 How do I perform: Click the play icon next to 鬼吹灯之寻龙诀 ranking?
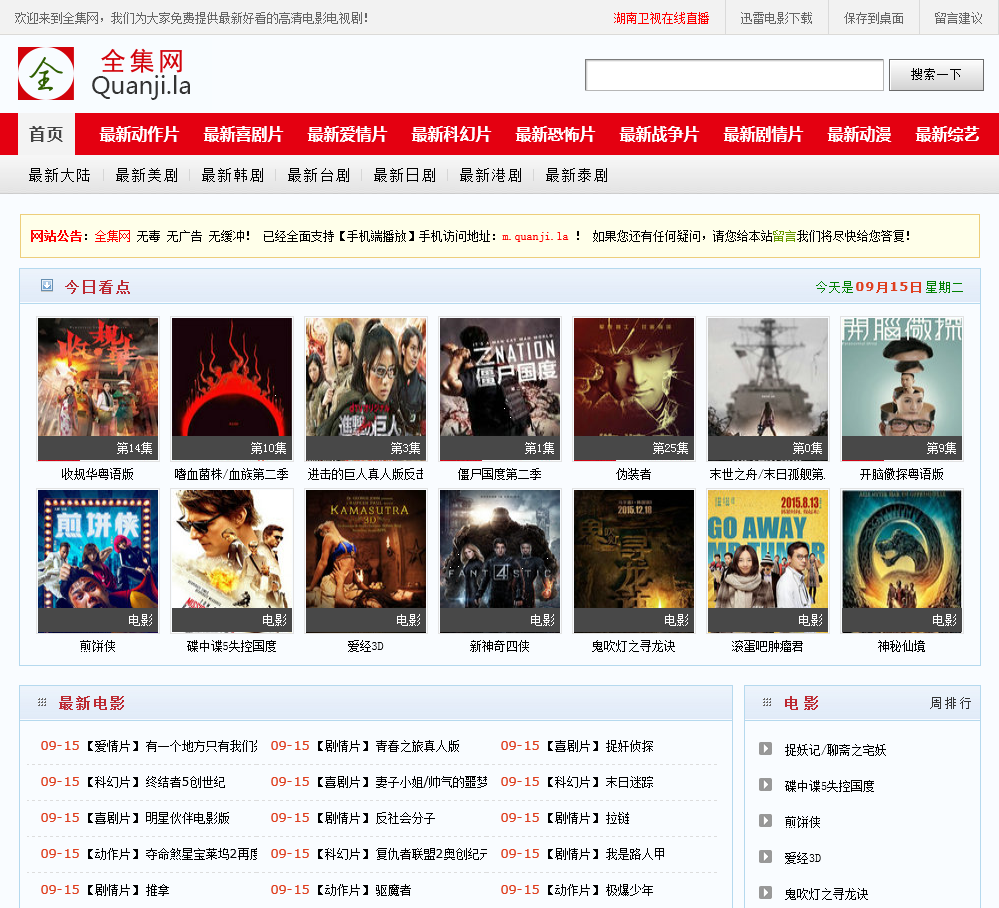pyautogui.click(x=765, y=893)
